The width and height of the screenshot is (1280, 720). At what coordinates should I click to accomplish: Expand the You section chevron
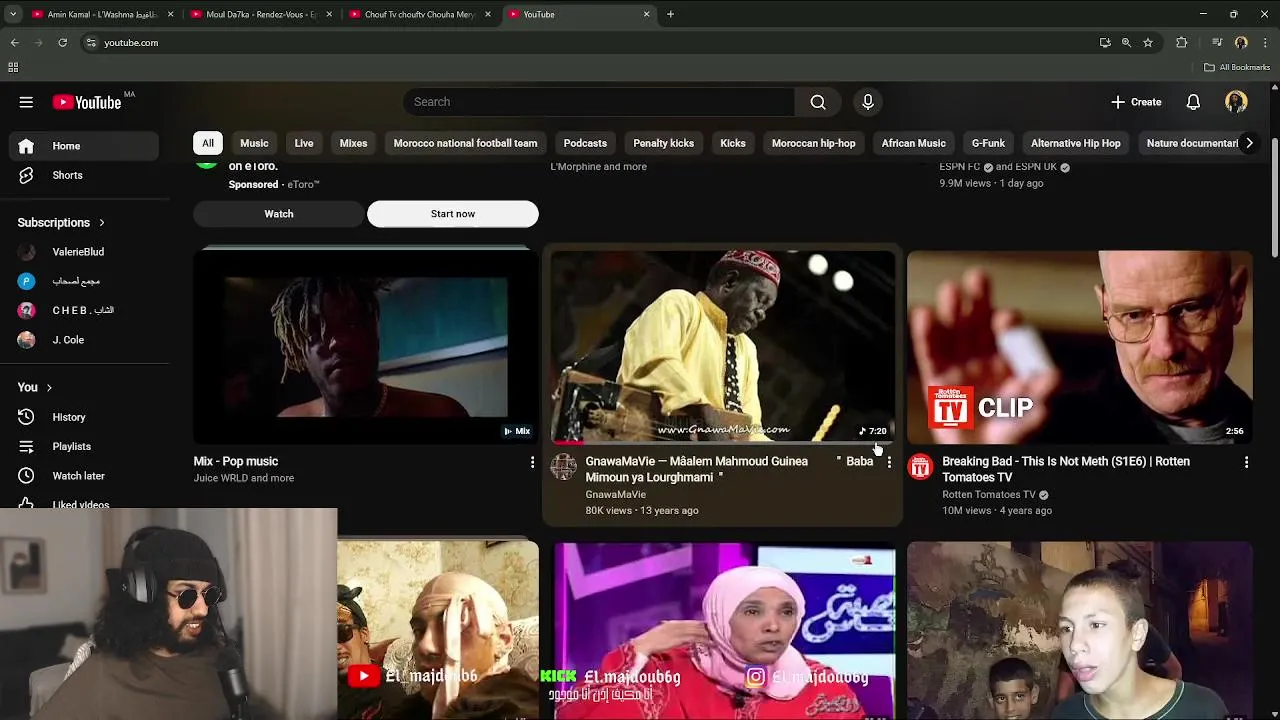coord(48,387)
